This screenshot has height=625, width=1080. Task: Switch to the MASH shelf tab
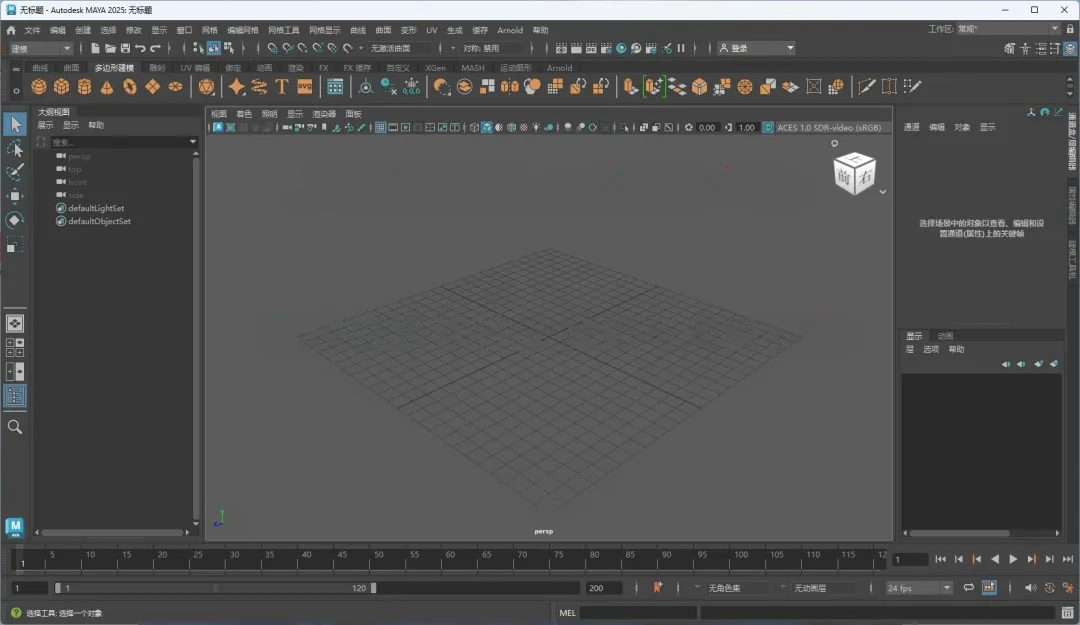[472, 68]
